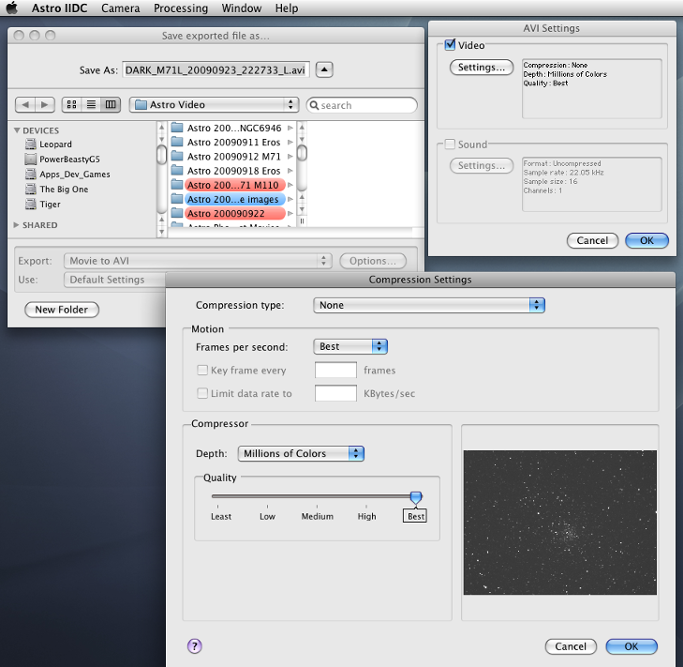Click the star field preview image
Viewport: 683px width, 667px height.
click(x=560, y=522)
